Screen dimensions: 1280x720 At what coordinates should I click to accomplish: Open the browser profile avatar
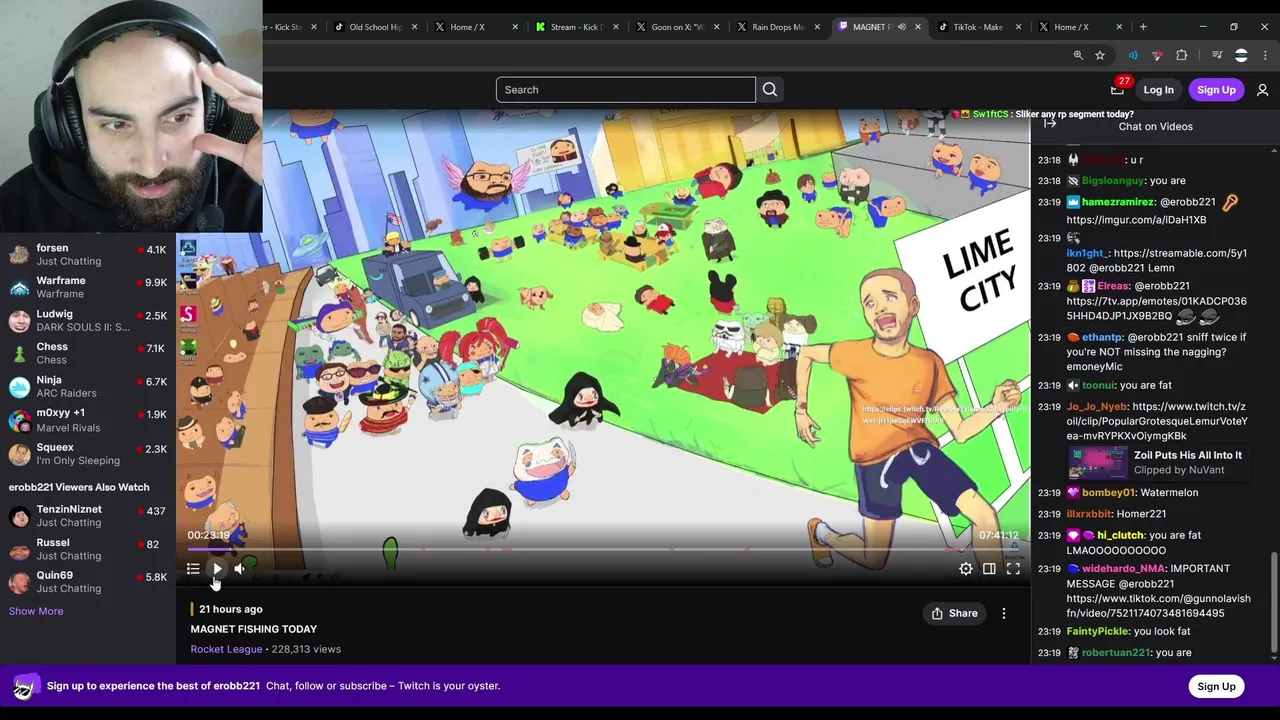click(1241, 55)
